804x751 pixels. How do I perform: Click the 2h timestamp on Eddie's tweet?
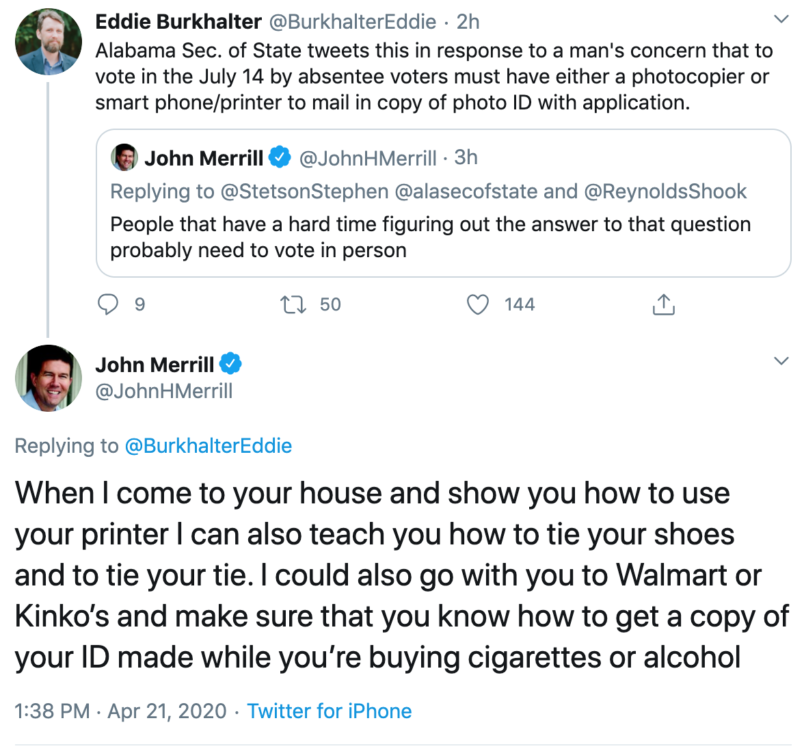468,20
